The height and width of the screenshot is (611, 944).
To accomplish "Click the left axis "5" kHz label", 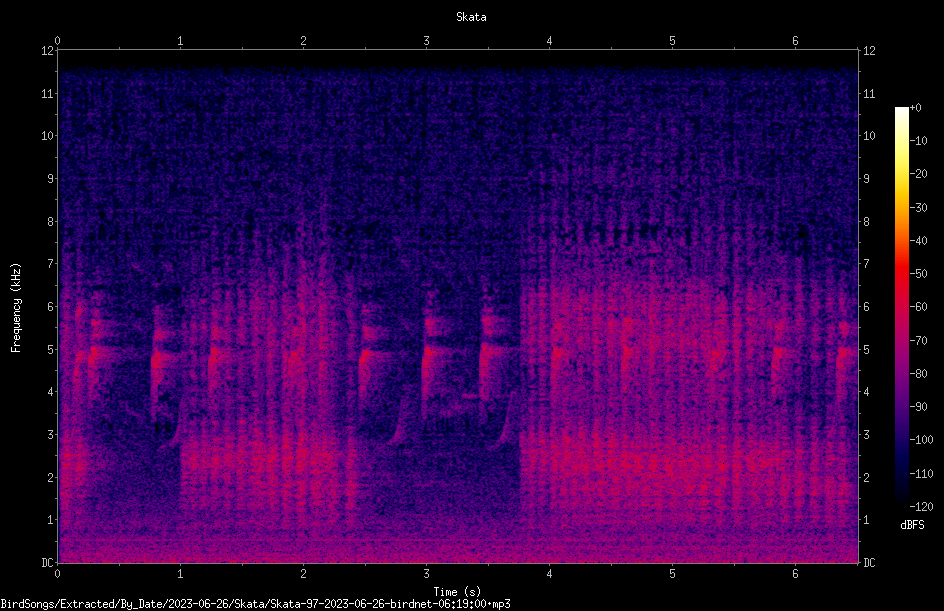I will (x=51, y=349).
